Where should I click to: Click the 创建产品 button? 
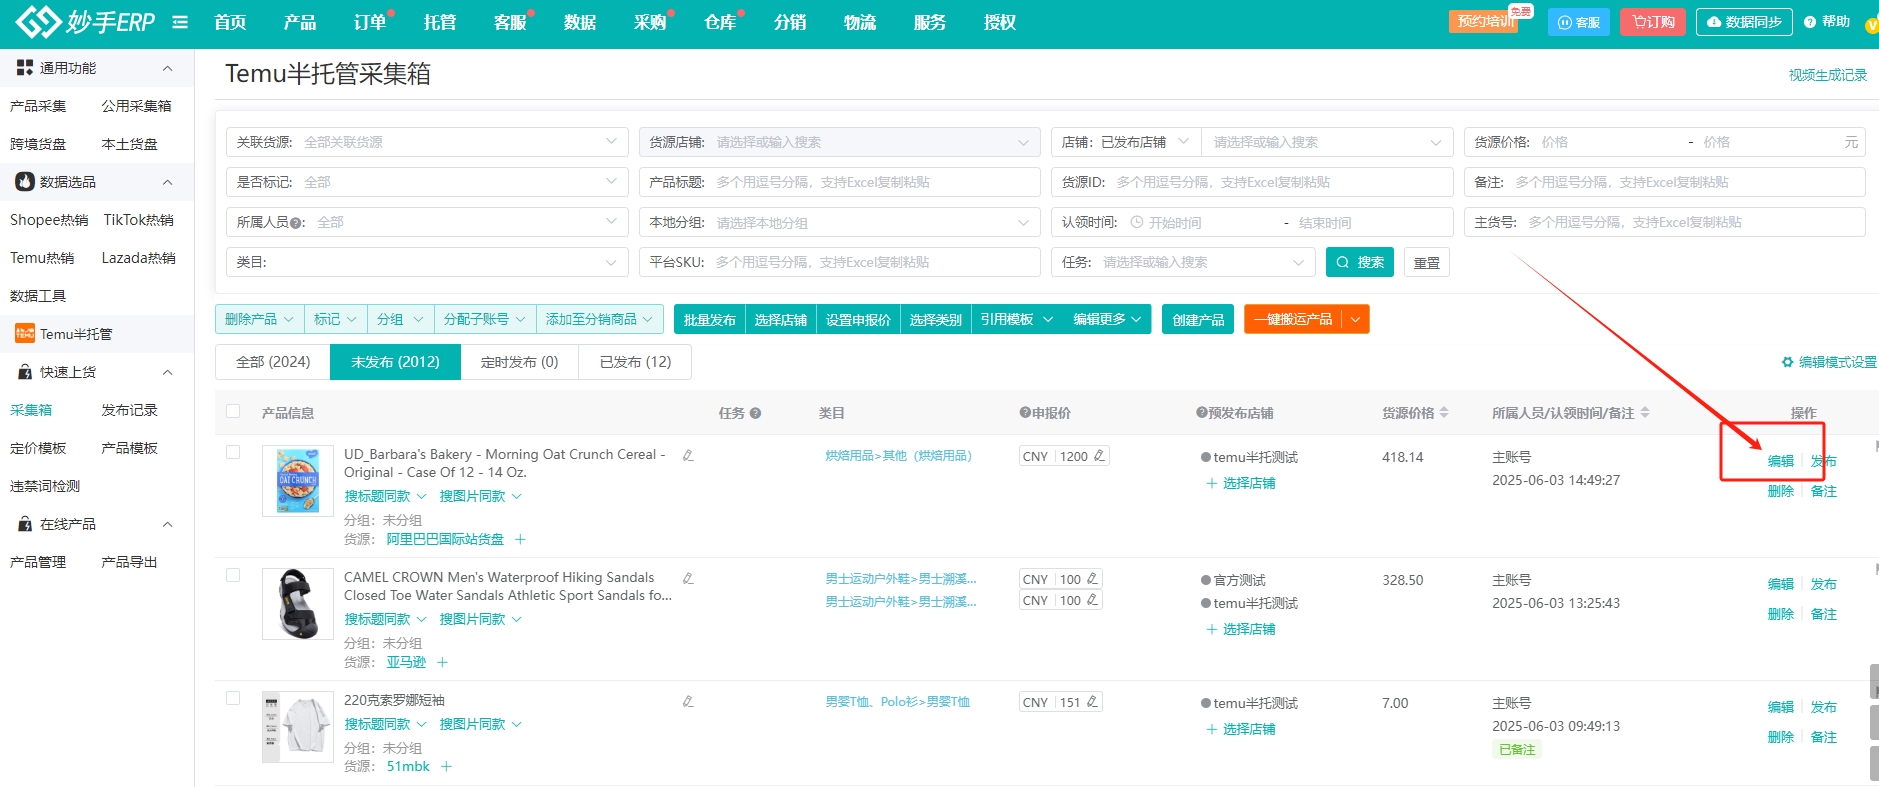[1198, 319]
